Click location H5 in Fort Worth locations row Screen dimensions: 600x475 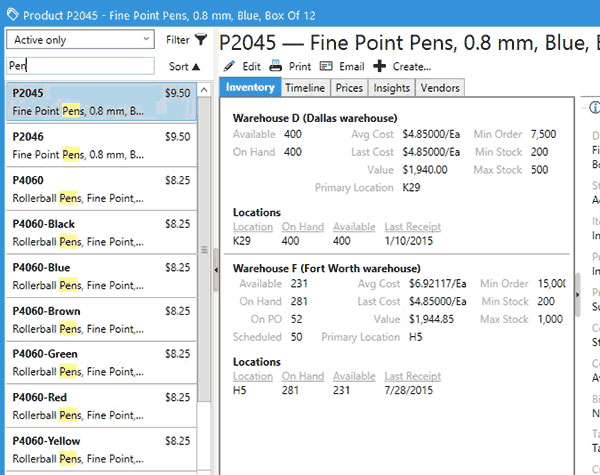240,390
